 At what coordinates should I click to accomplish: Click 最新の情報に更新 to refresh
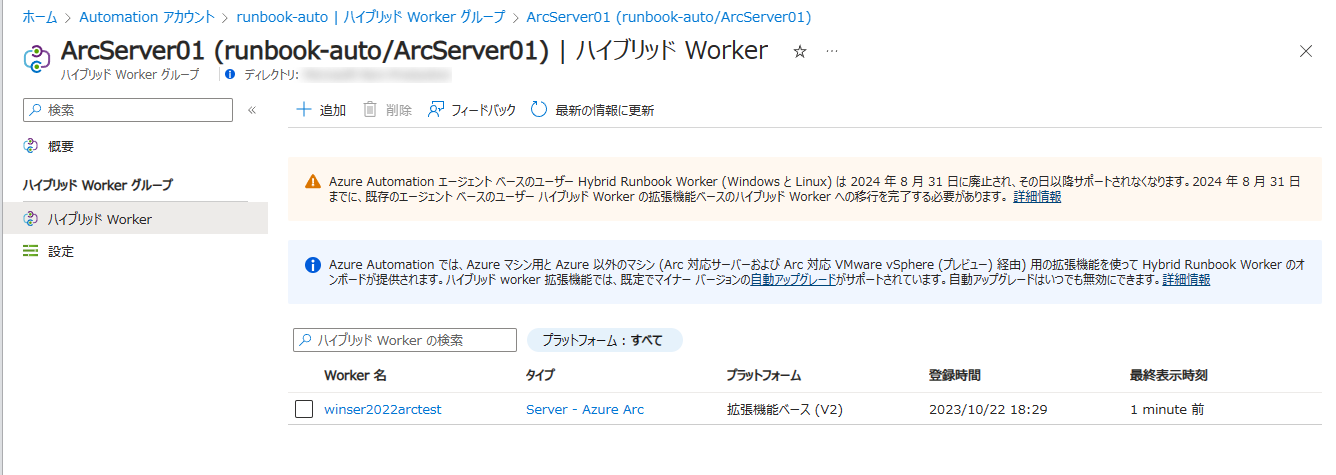click(x=592, y=110)
